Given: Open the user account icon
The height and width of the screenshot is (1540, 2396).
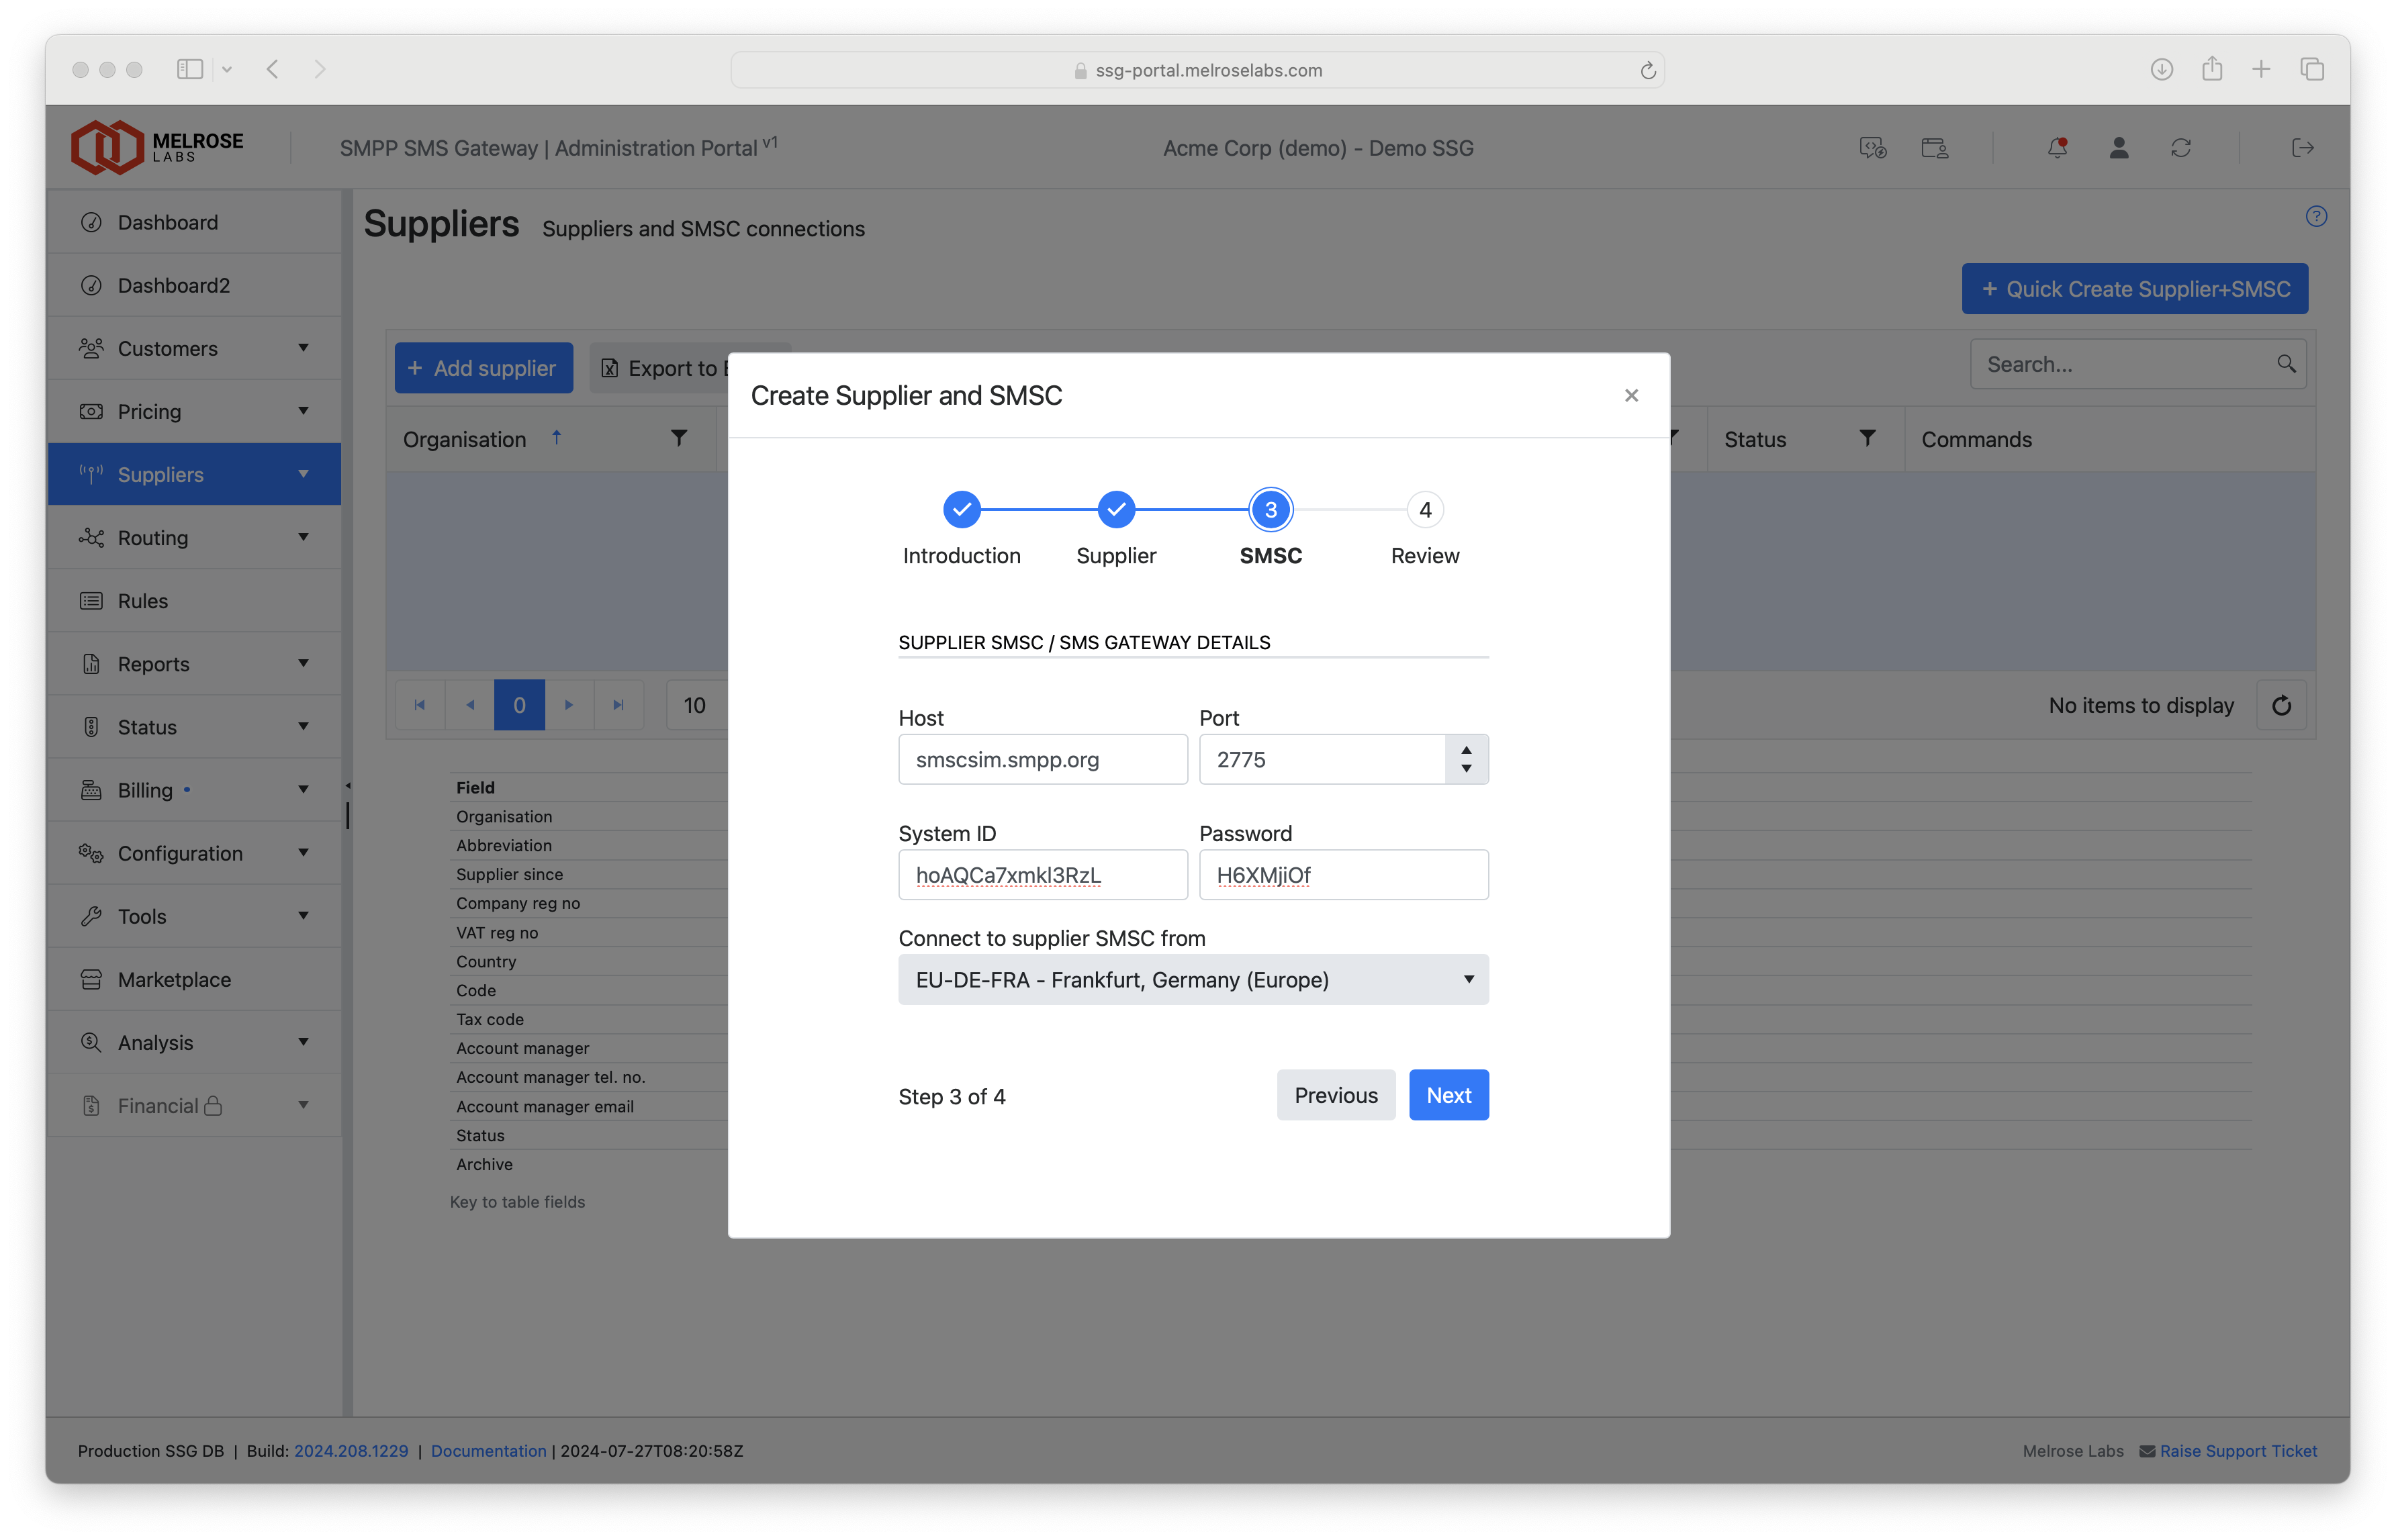Looking at the screenshot, I should pos(2118,148).
